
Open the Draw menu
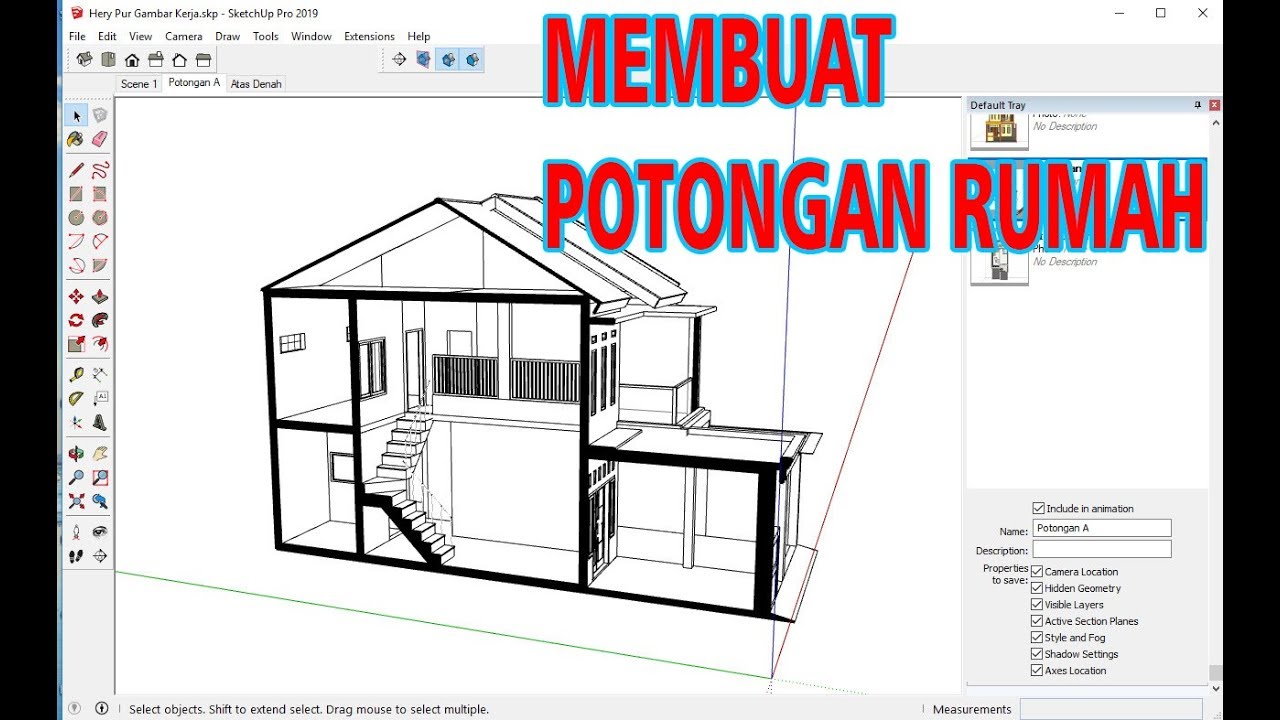tap(228, 36)
